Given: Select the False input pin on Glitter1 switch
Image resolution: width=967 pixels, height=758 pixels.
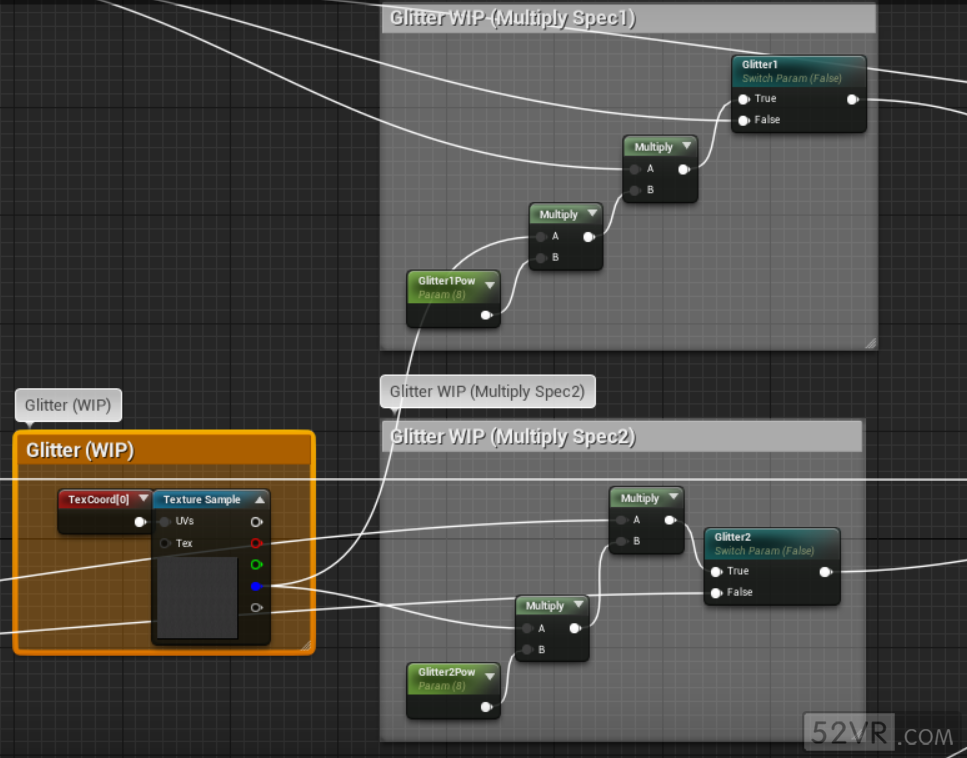Looking at the screenshot, I should click(x=744, y=120).
